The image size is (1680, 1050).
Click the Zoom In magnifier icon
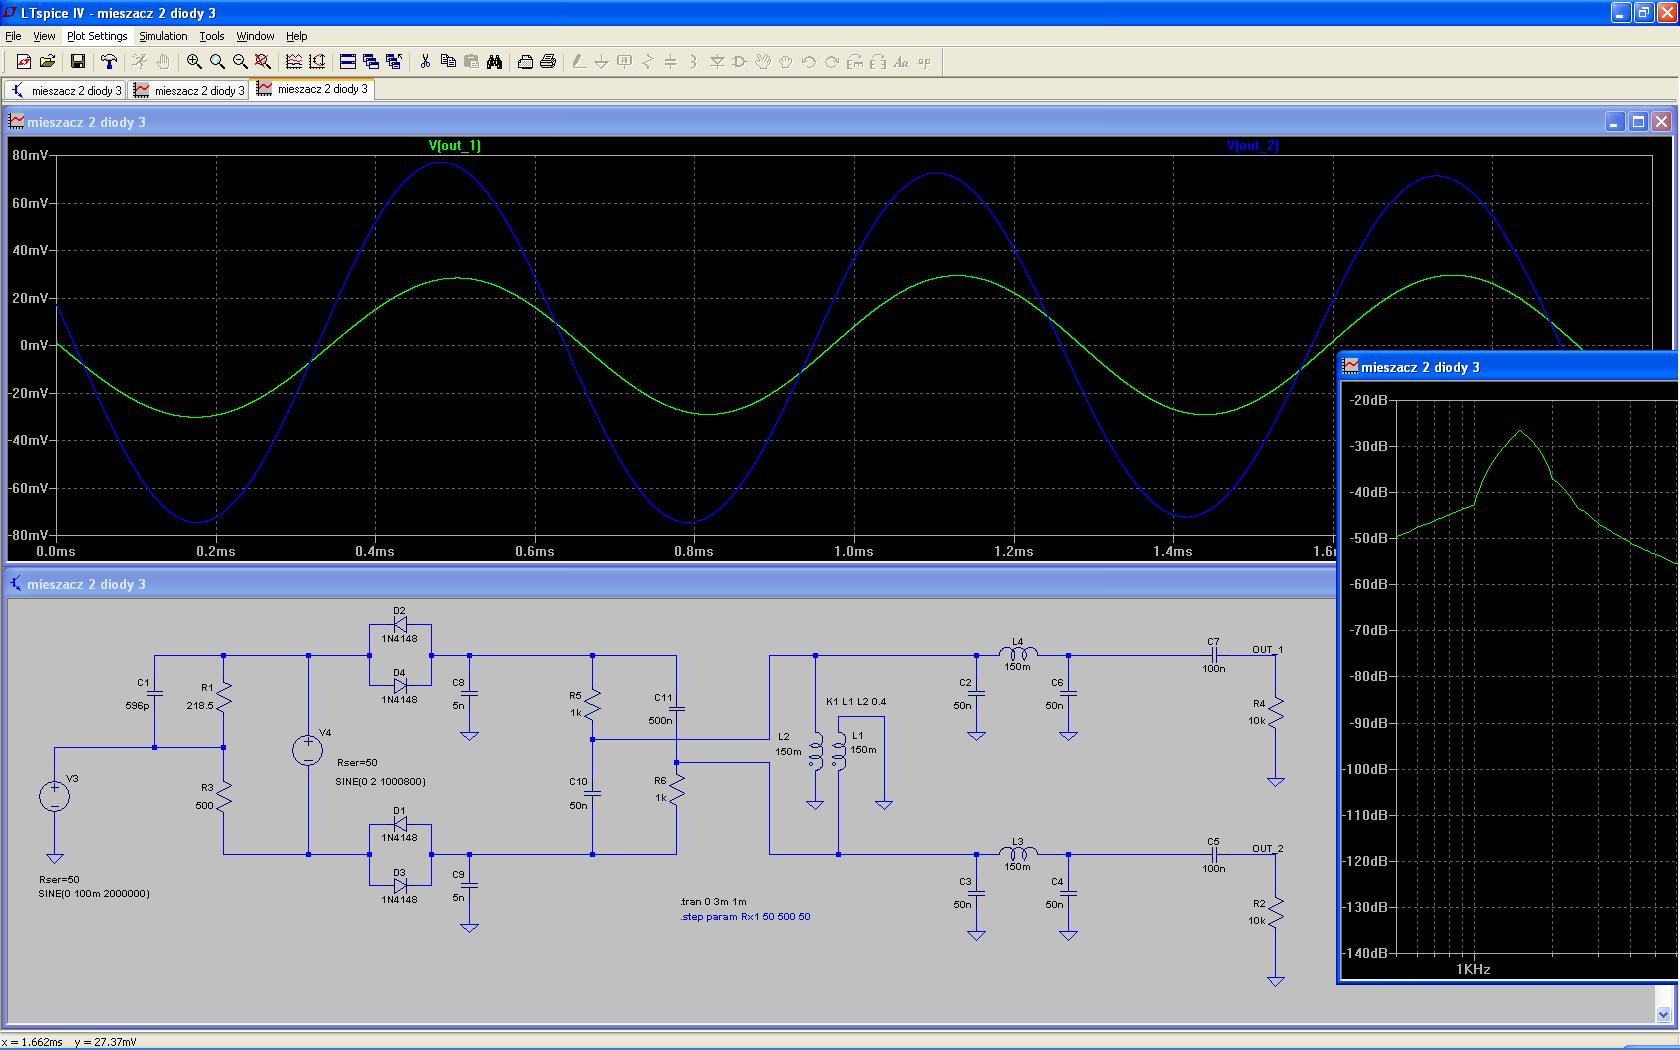[x=194, y=62]
